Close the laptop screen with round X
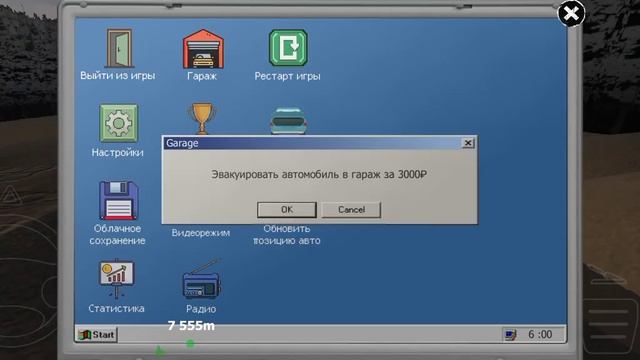Screen dimensions: 640x360 point(571,14)
